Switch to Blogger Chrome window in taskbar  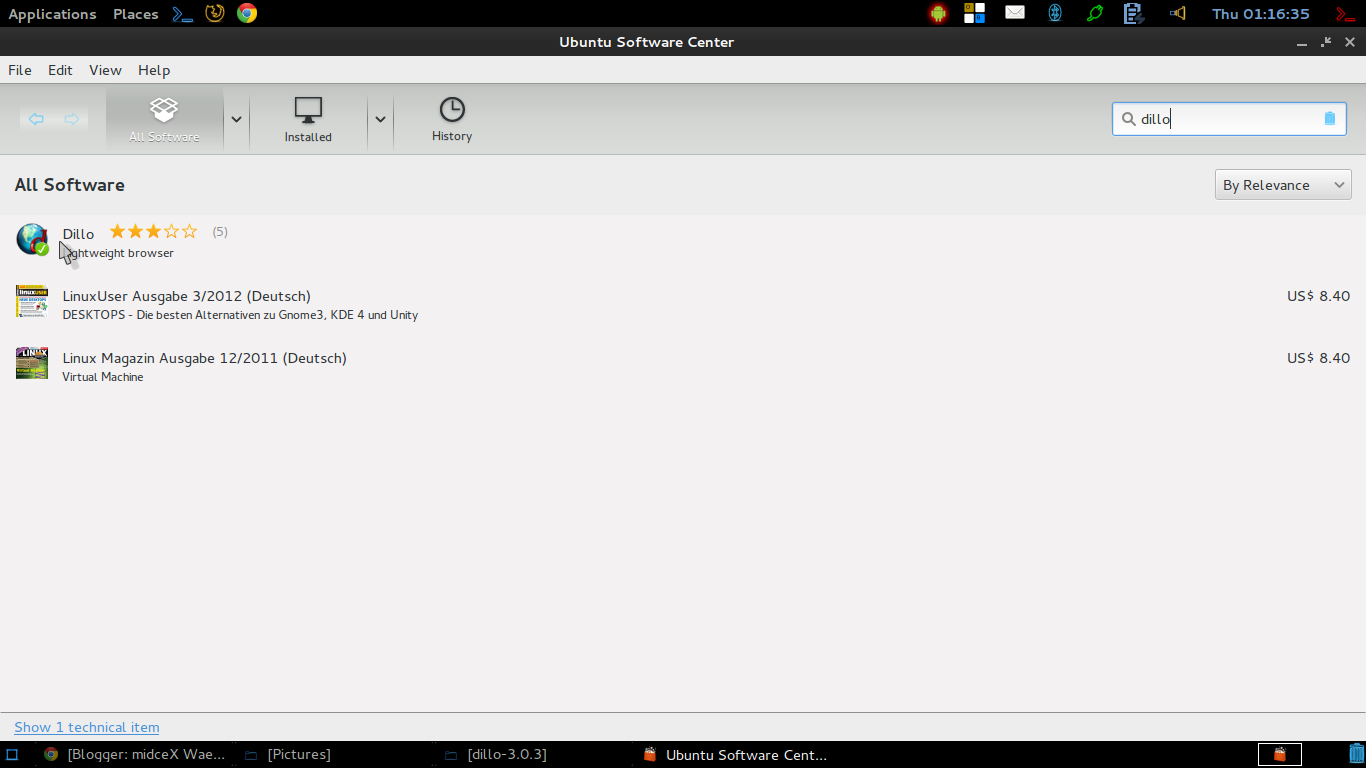coord(134,755)
